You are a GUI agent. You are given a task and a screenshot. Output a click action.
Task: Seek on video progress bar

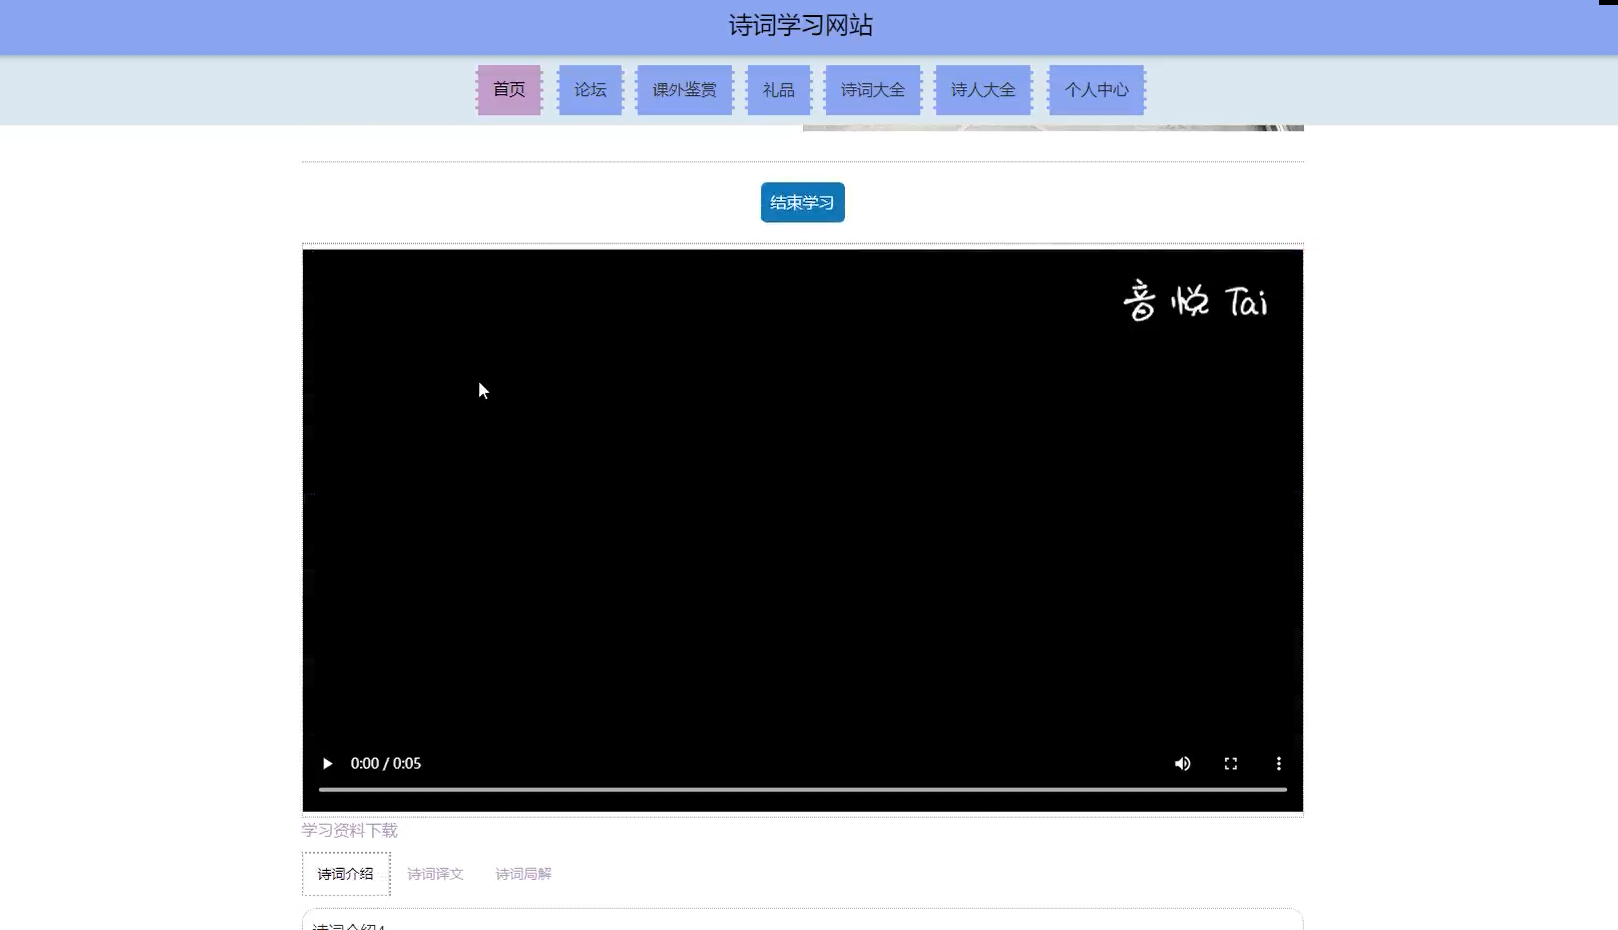pos(802,789)
